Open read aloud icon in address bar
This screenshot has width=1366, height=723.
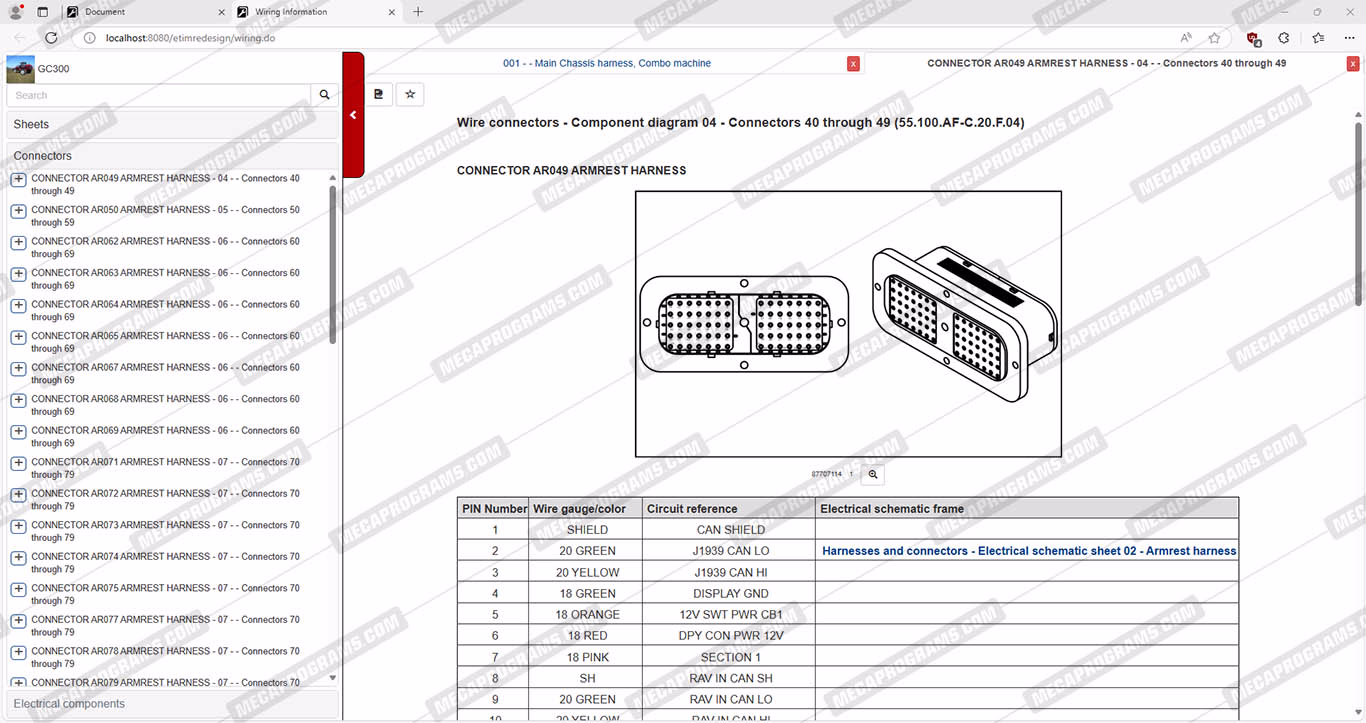point(1186,38)
